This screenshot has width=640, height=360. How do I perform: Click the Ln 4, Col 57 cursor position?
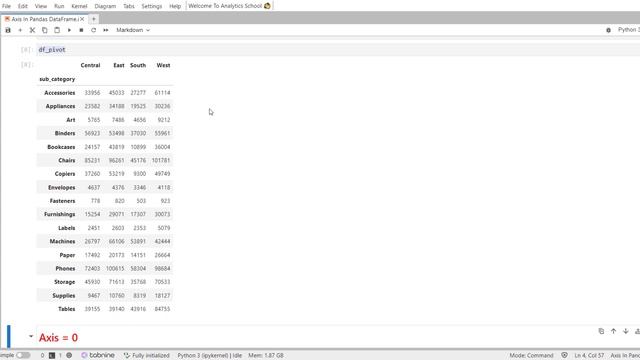pos(589,356)
